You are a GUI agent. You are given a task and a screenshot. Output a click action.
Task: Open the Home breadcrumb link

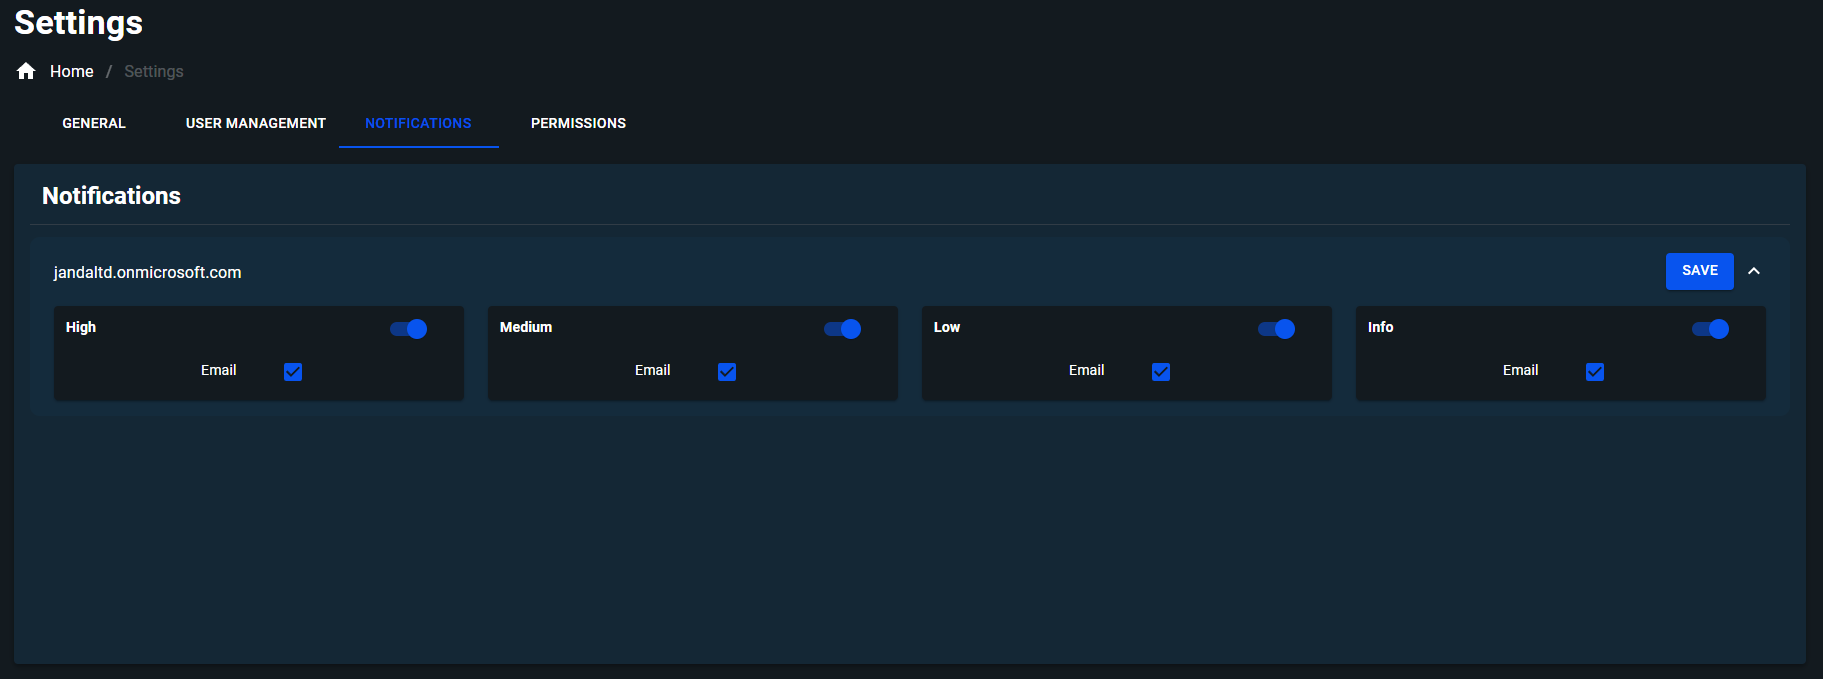(x=72, y=72)
